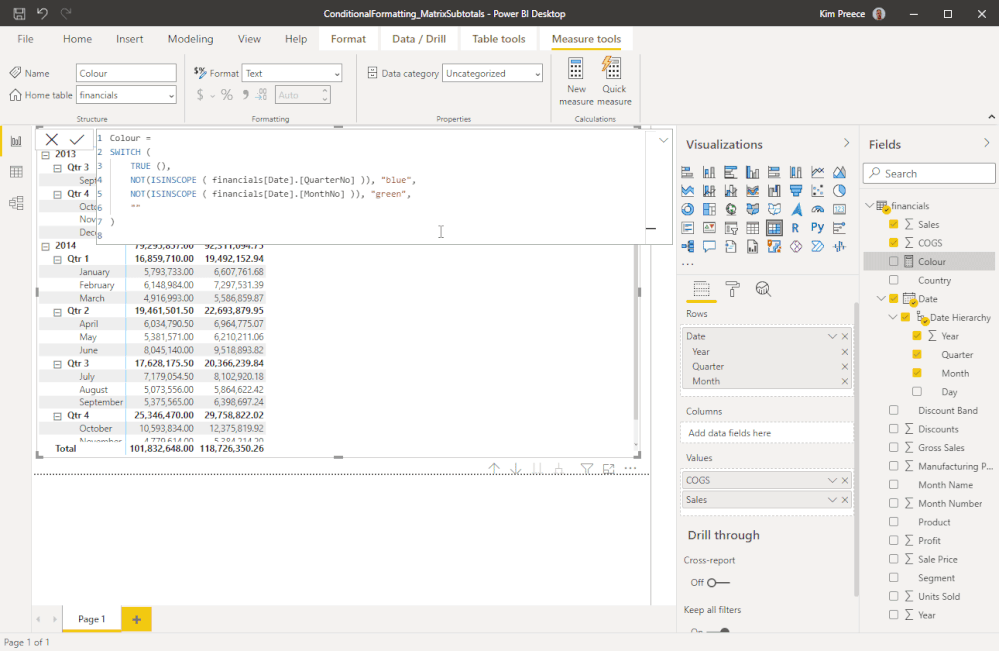Open the Home table dropdown
Screen dimensions: 999x651
coord(126,95)
